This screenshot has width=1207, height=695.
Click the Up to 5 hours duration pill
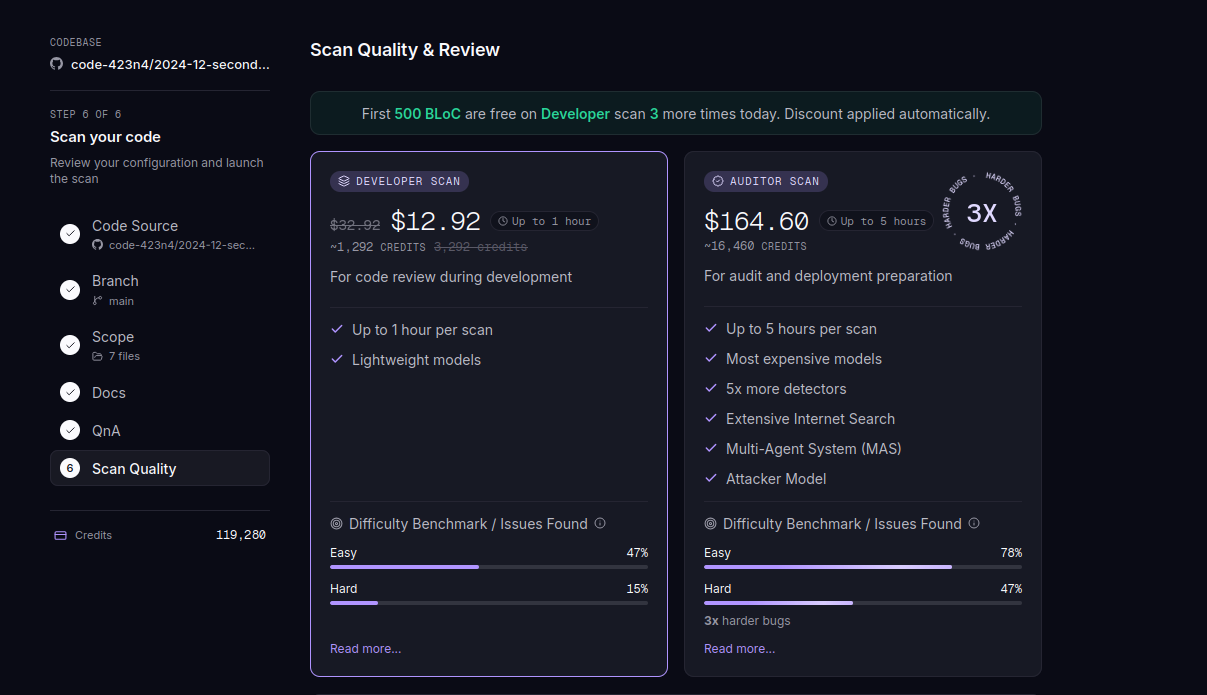coord(876,221)
